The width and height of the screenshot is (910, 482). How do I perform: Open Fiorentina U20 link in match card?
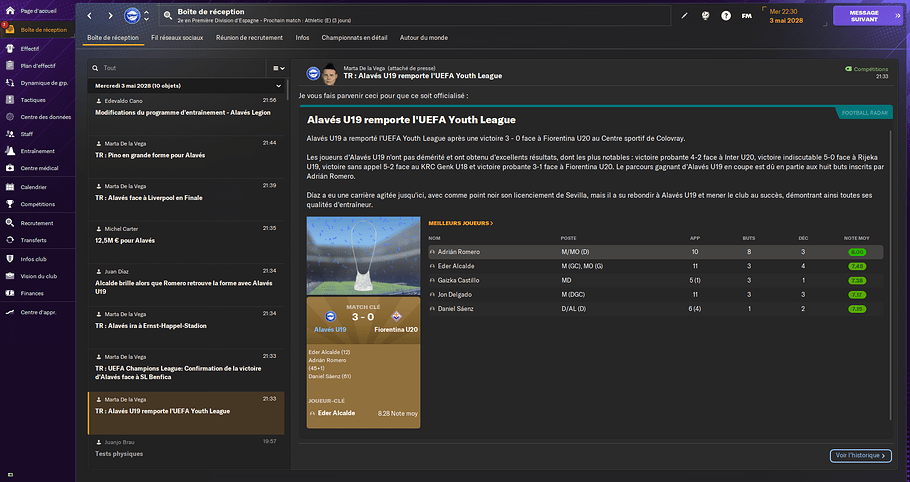(x=396, y=329)
